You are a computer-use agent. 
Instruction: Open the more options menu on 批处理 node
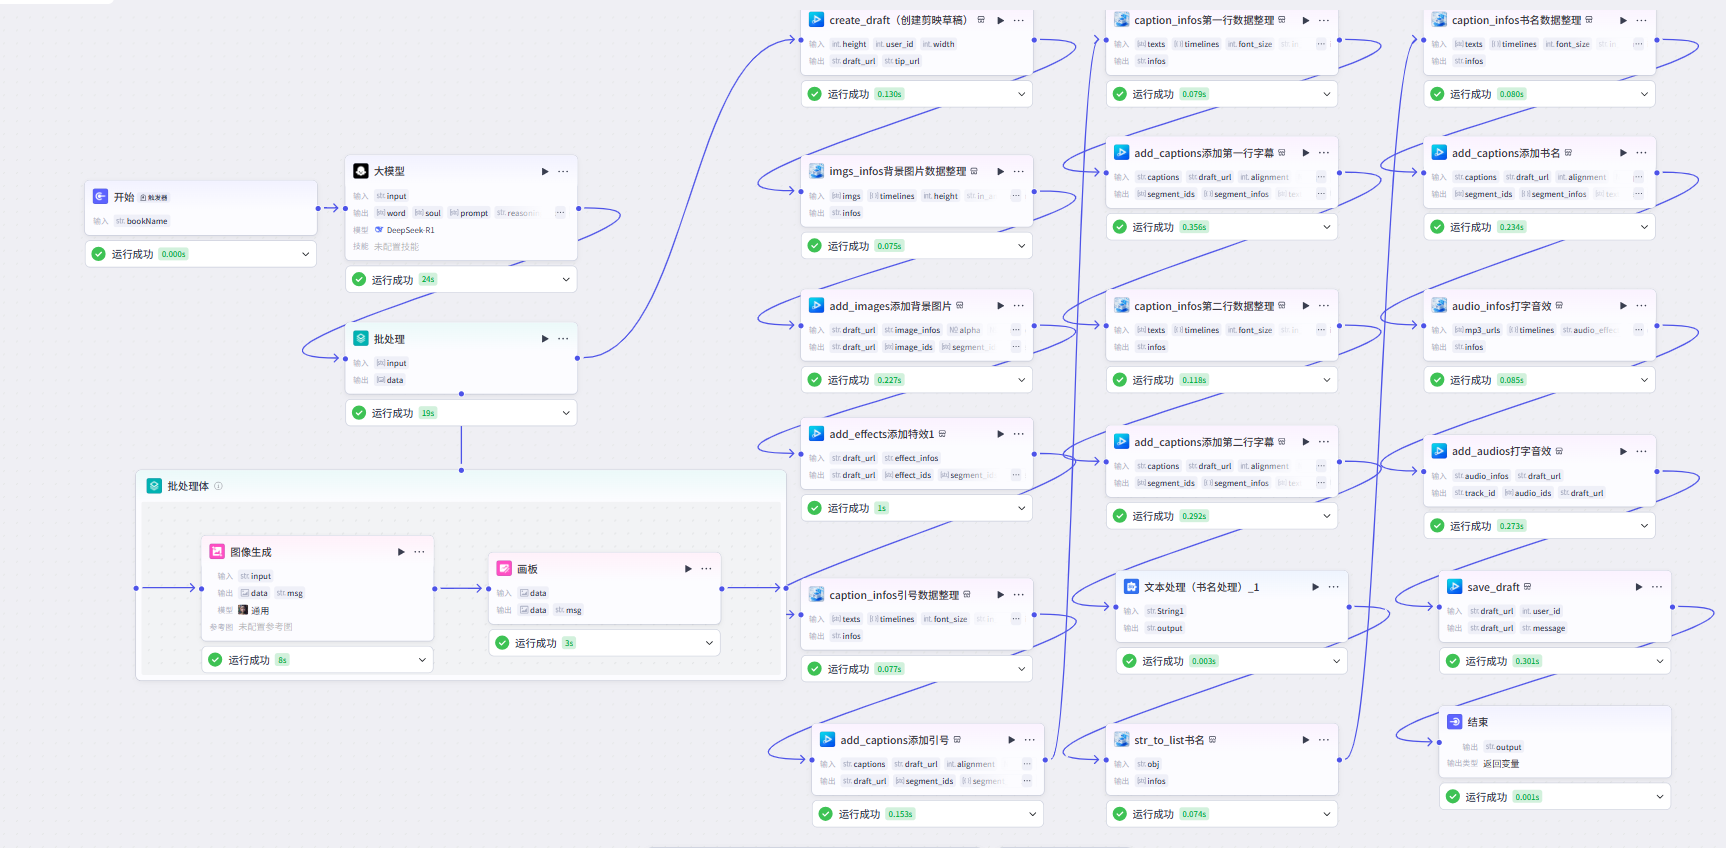563,339
